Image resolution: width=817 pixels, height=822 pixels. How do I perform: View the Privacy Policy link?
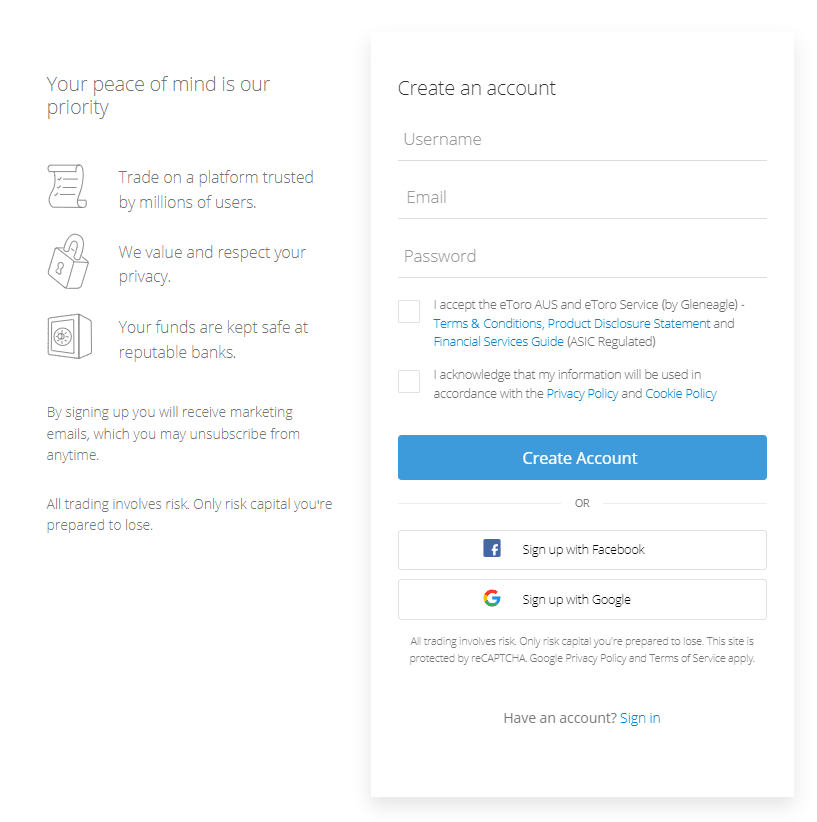(x=582, y=394)
